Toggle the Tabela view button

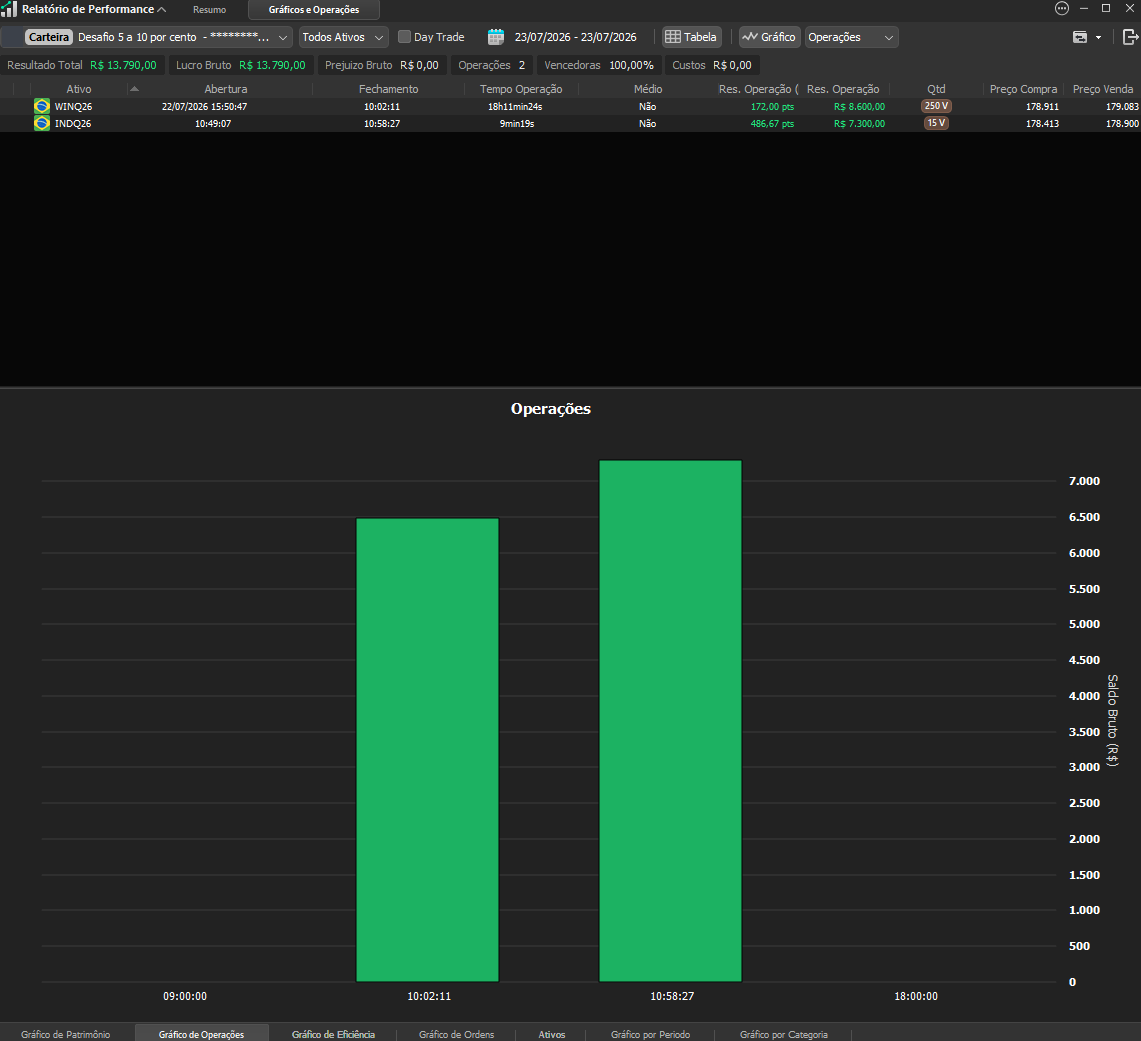[691, 37]
